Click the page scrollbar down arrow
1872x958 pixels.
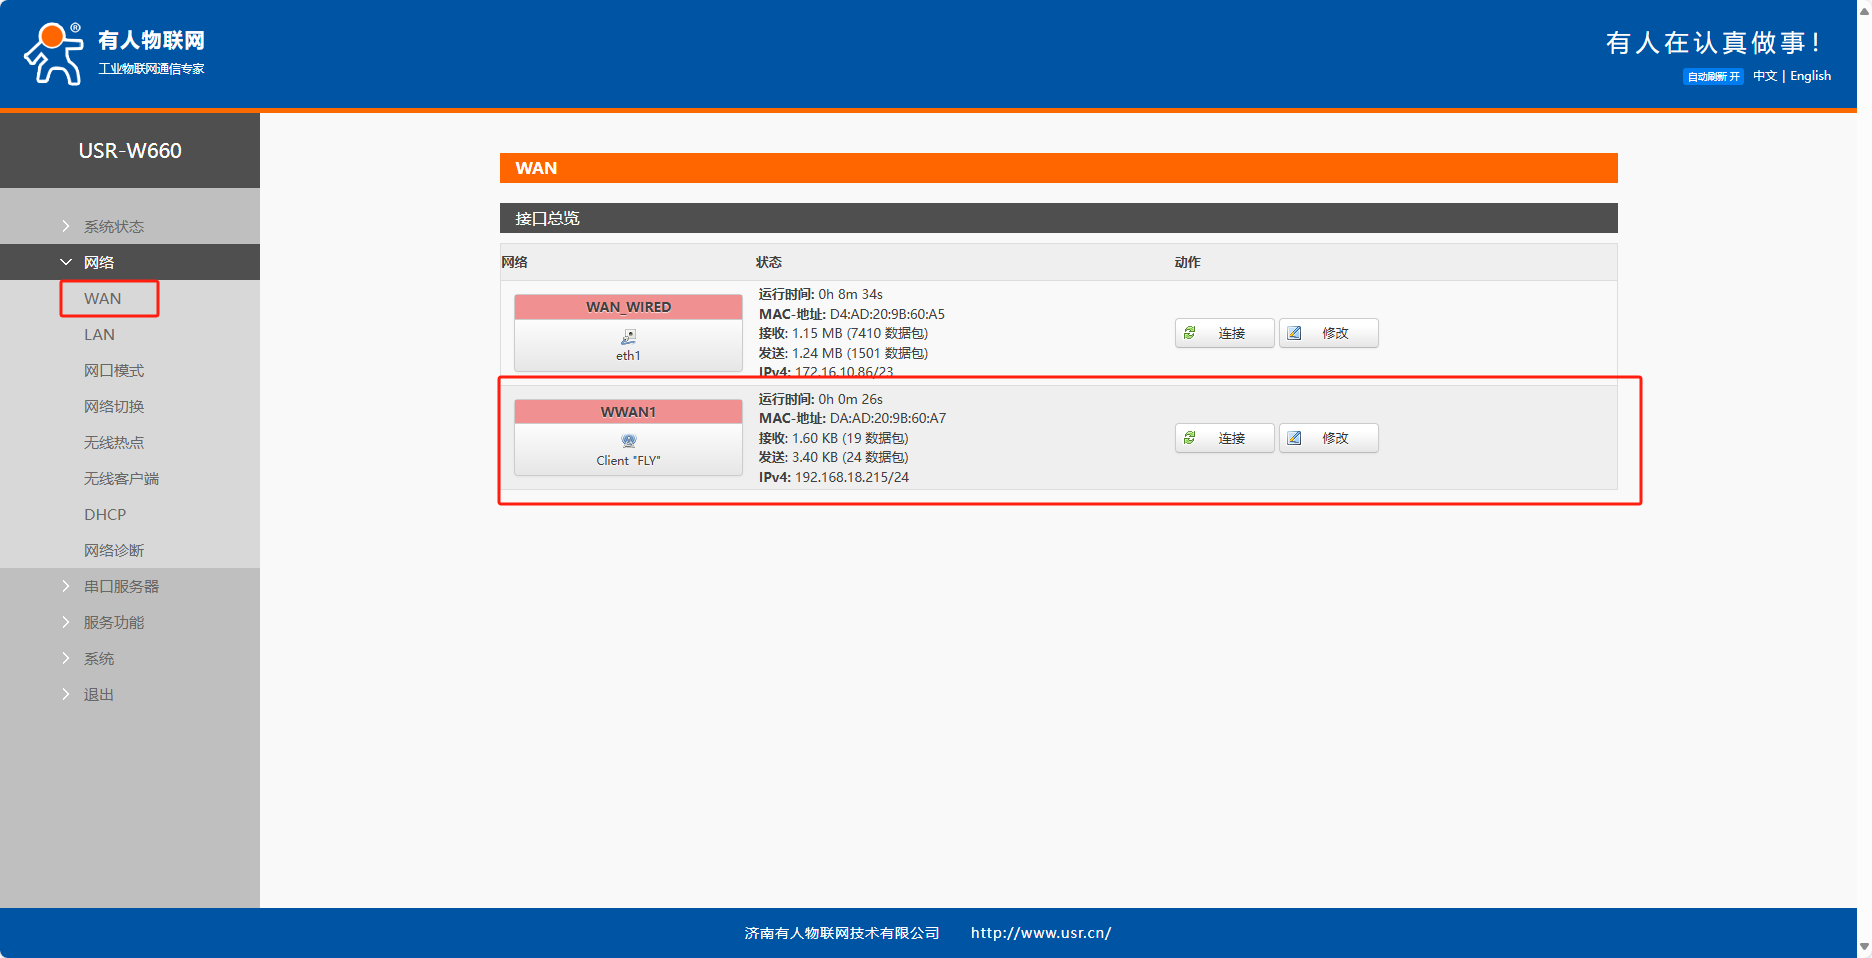[x=1864, y=947]
